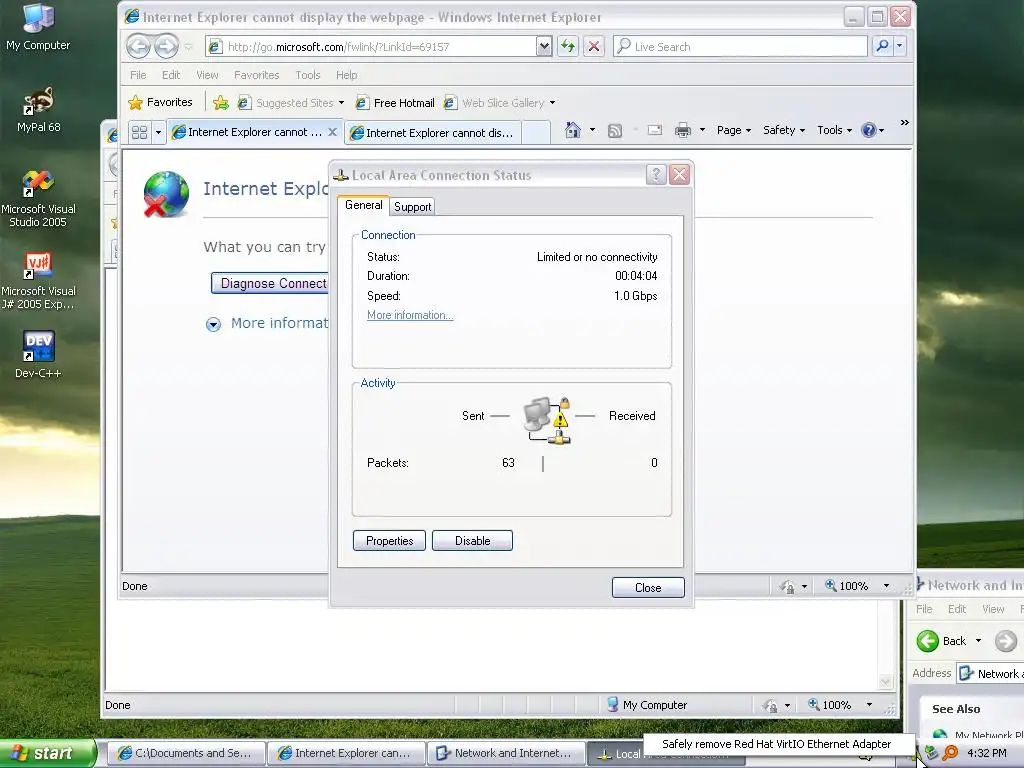
Task: Click the Live Search magnifier button
Action: [x=882, y=46]
